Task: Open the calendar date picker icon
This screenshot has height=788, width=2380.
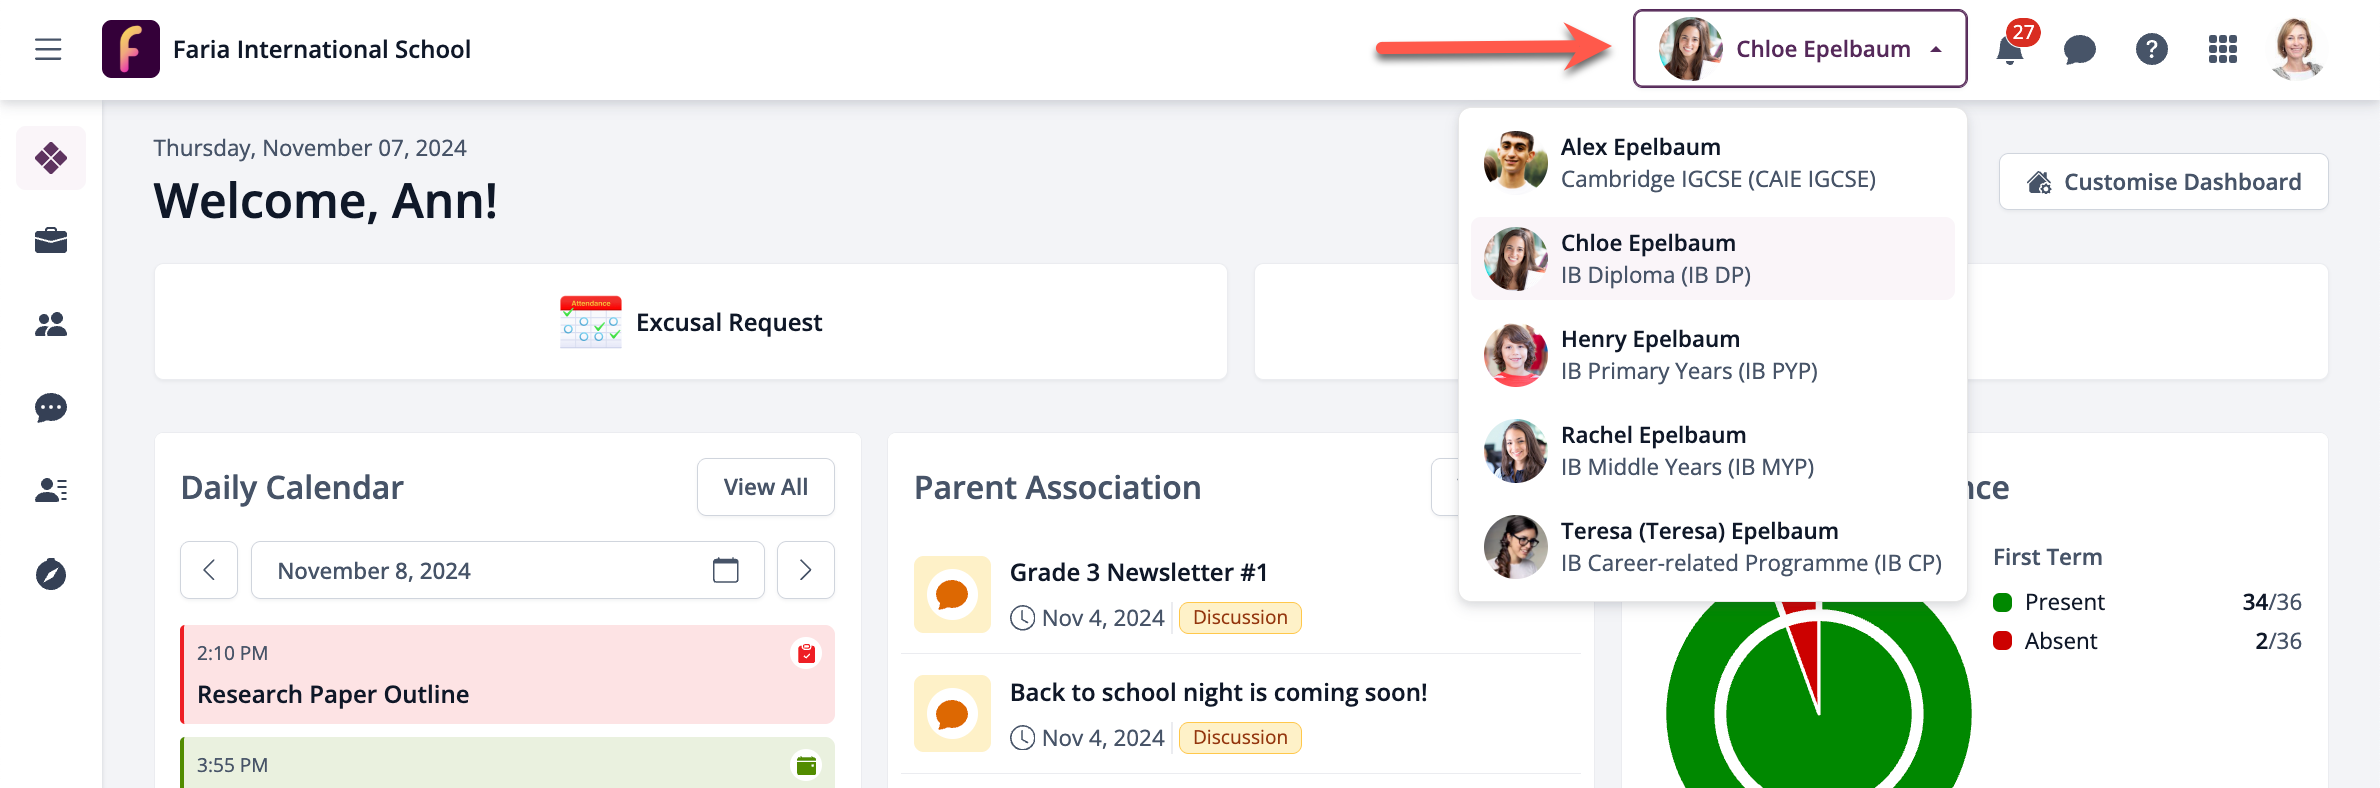Action: (725, 570)
